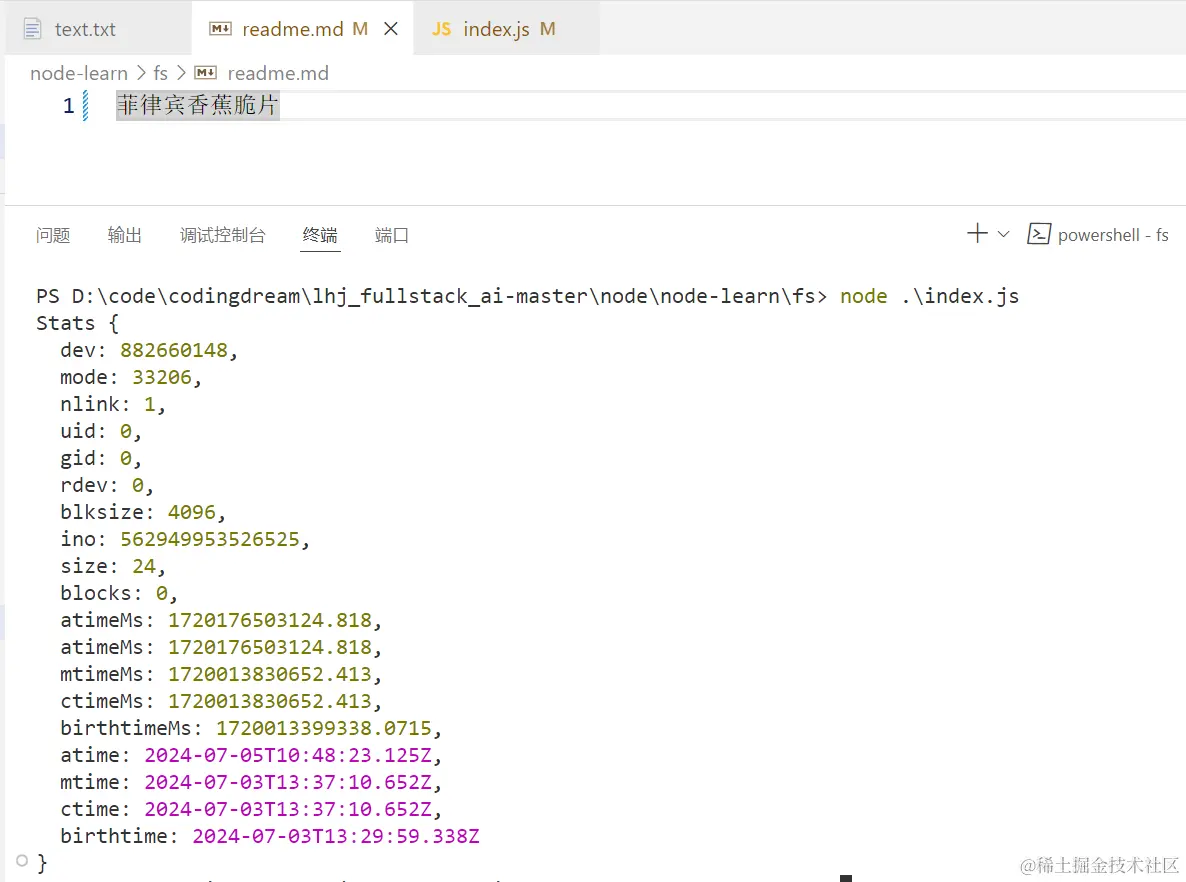This screenshot has width=1186, height=882.
Task: Click the atime date 2024-07-05T10:48:23.125Z
Action: tap(288, 756)
